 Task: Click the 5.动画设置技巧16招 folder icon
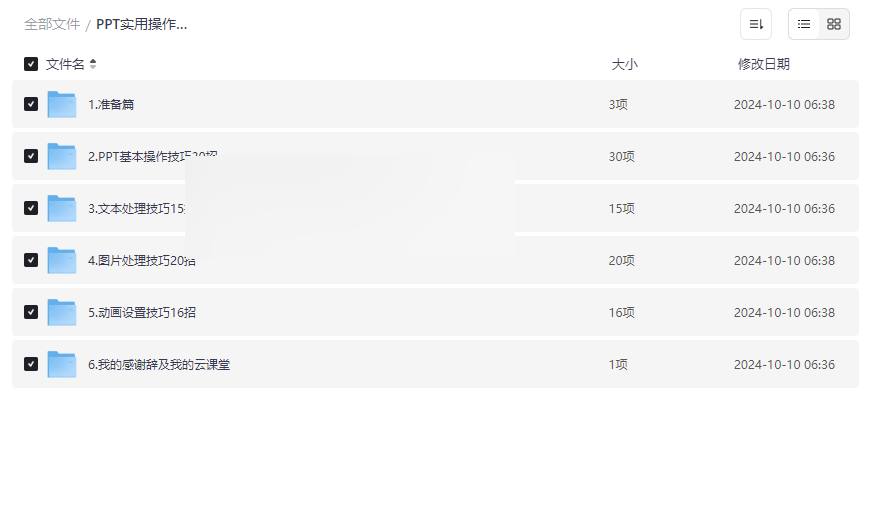(x=62, y=312)
